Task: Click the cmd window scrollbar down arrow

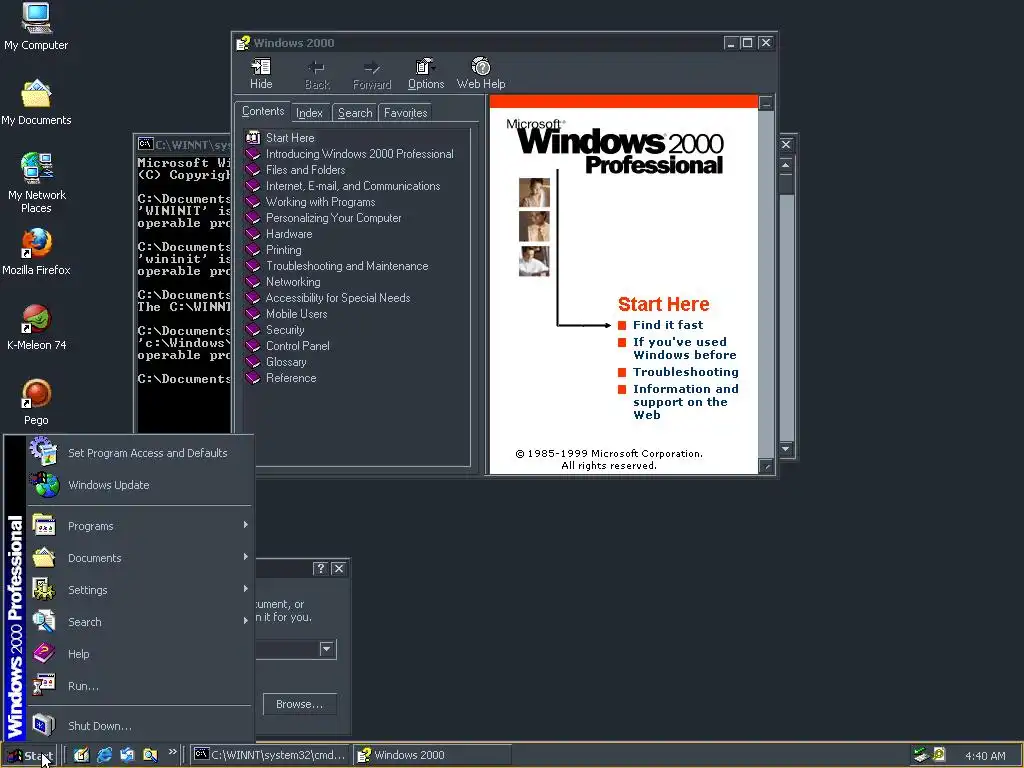Action: coord(786,449)
